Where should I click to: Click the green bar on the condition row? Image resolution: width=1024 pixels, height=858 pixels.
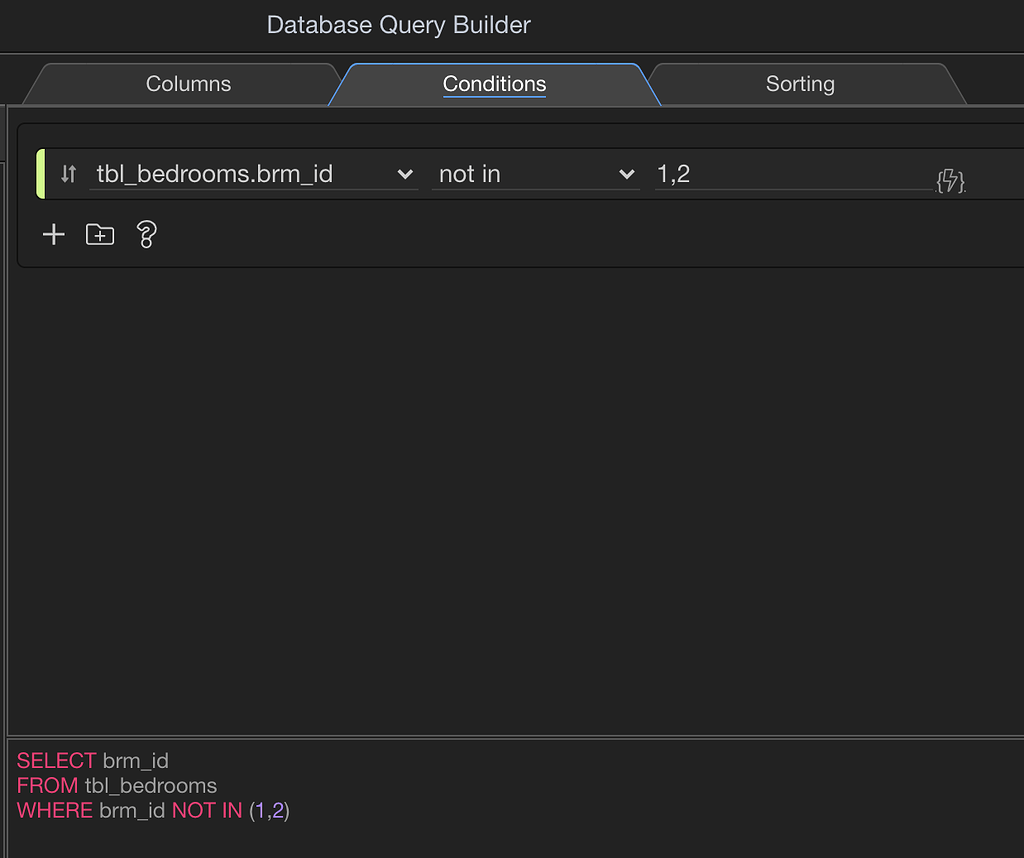pyautogui.click(x=41, y=174)
